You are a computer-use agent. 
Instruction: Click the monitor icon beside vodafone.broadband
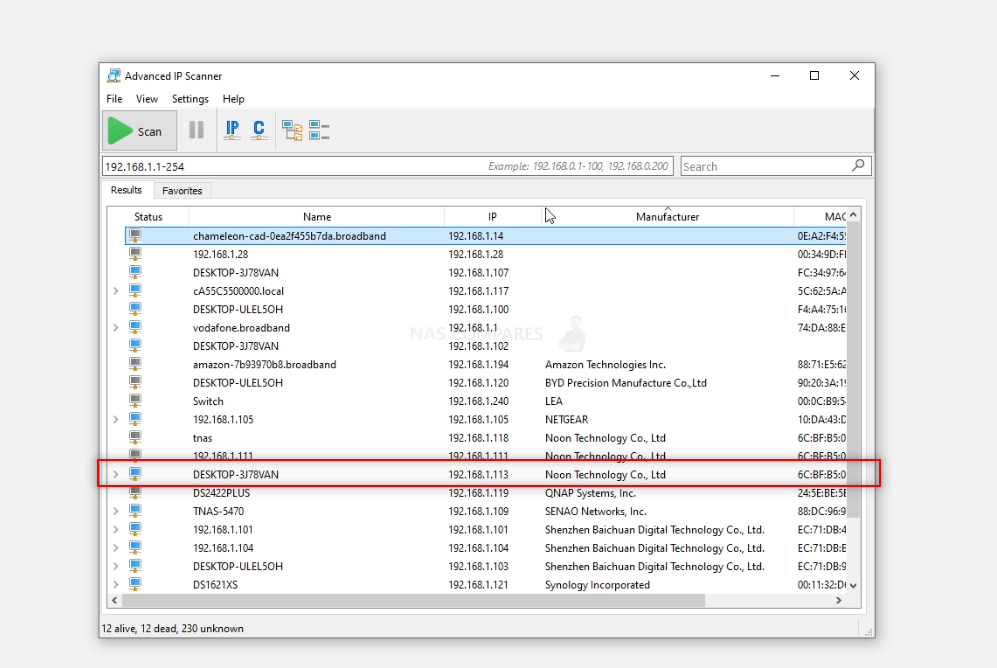135,327
